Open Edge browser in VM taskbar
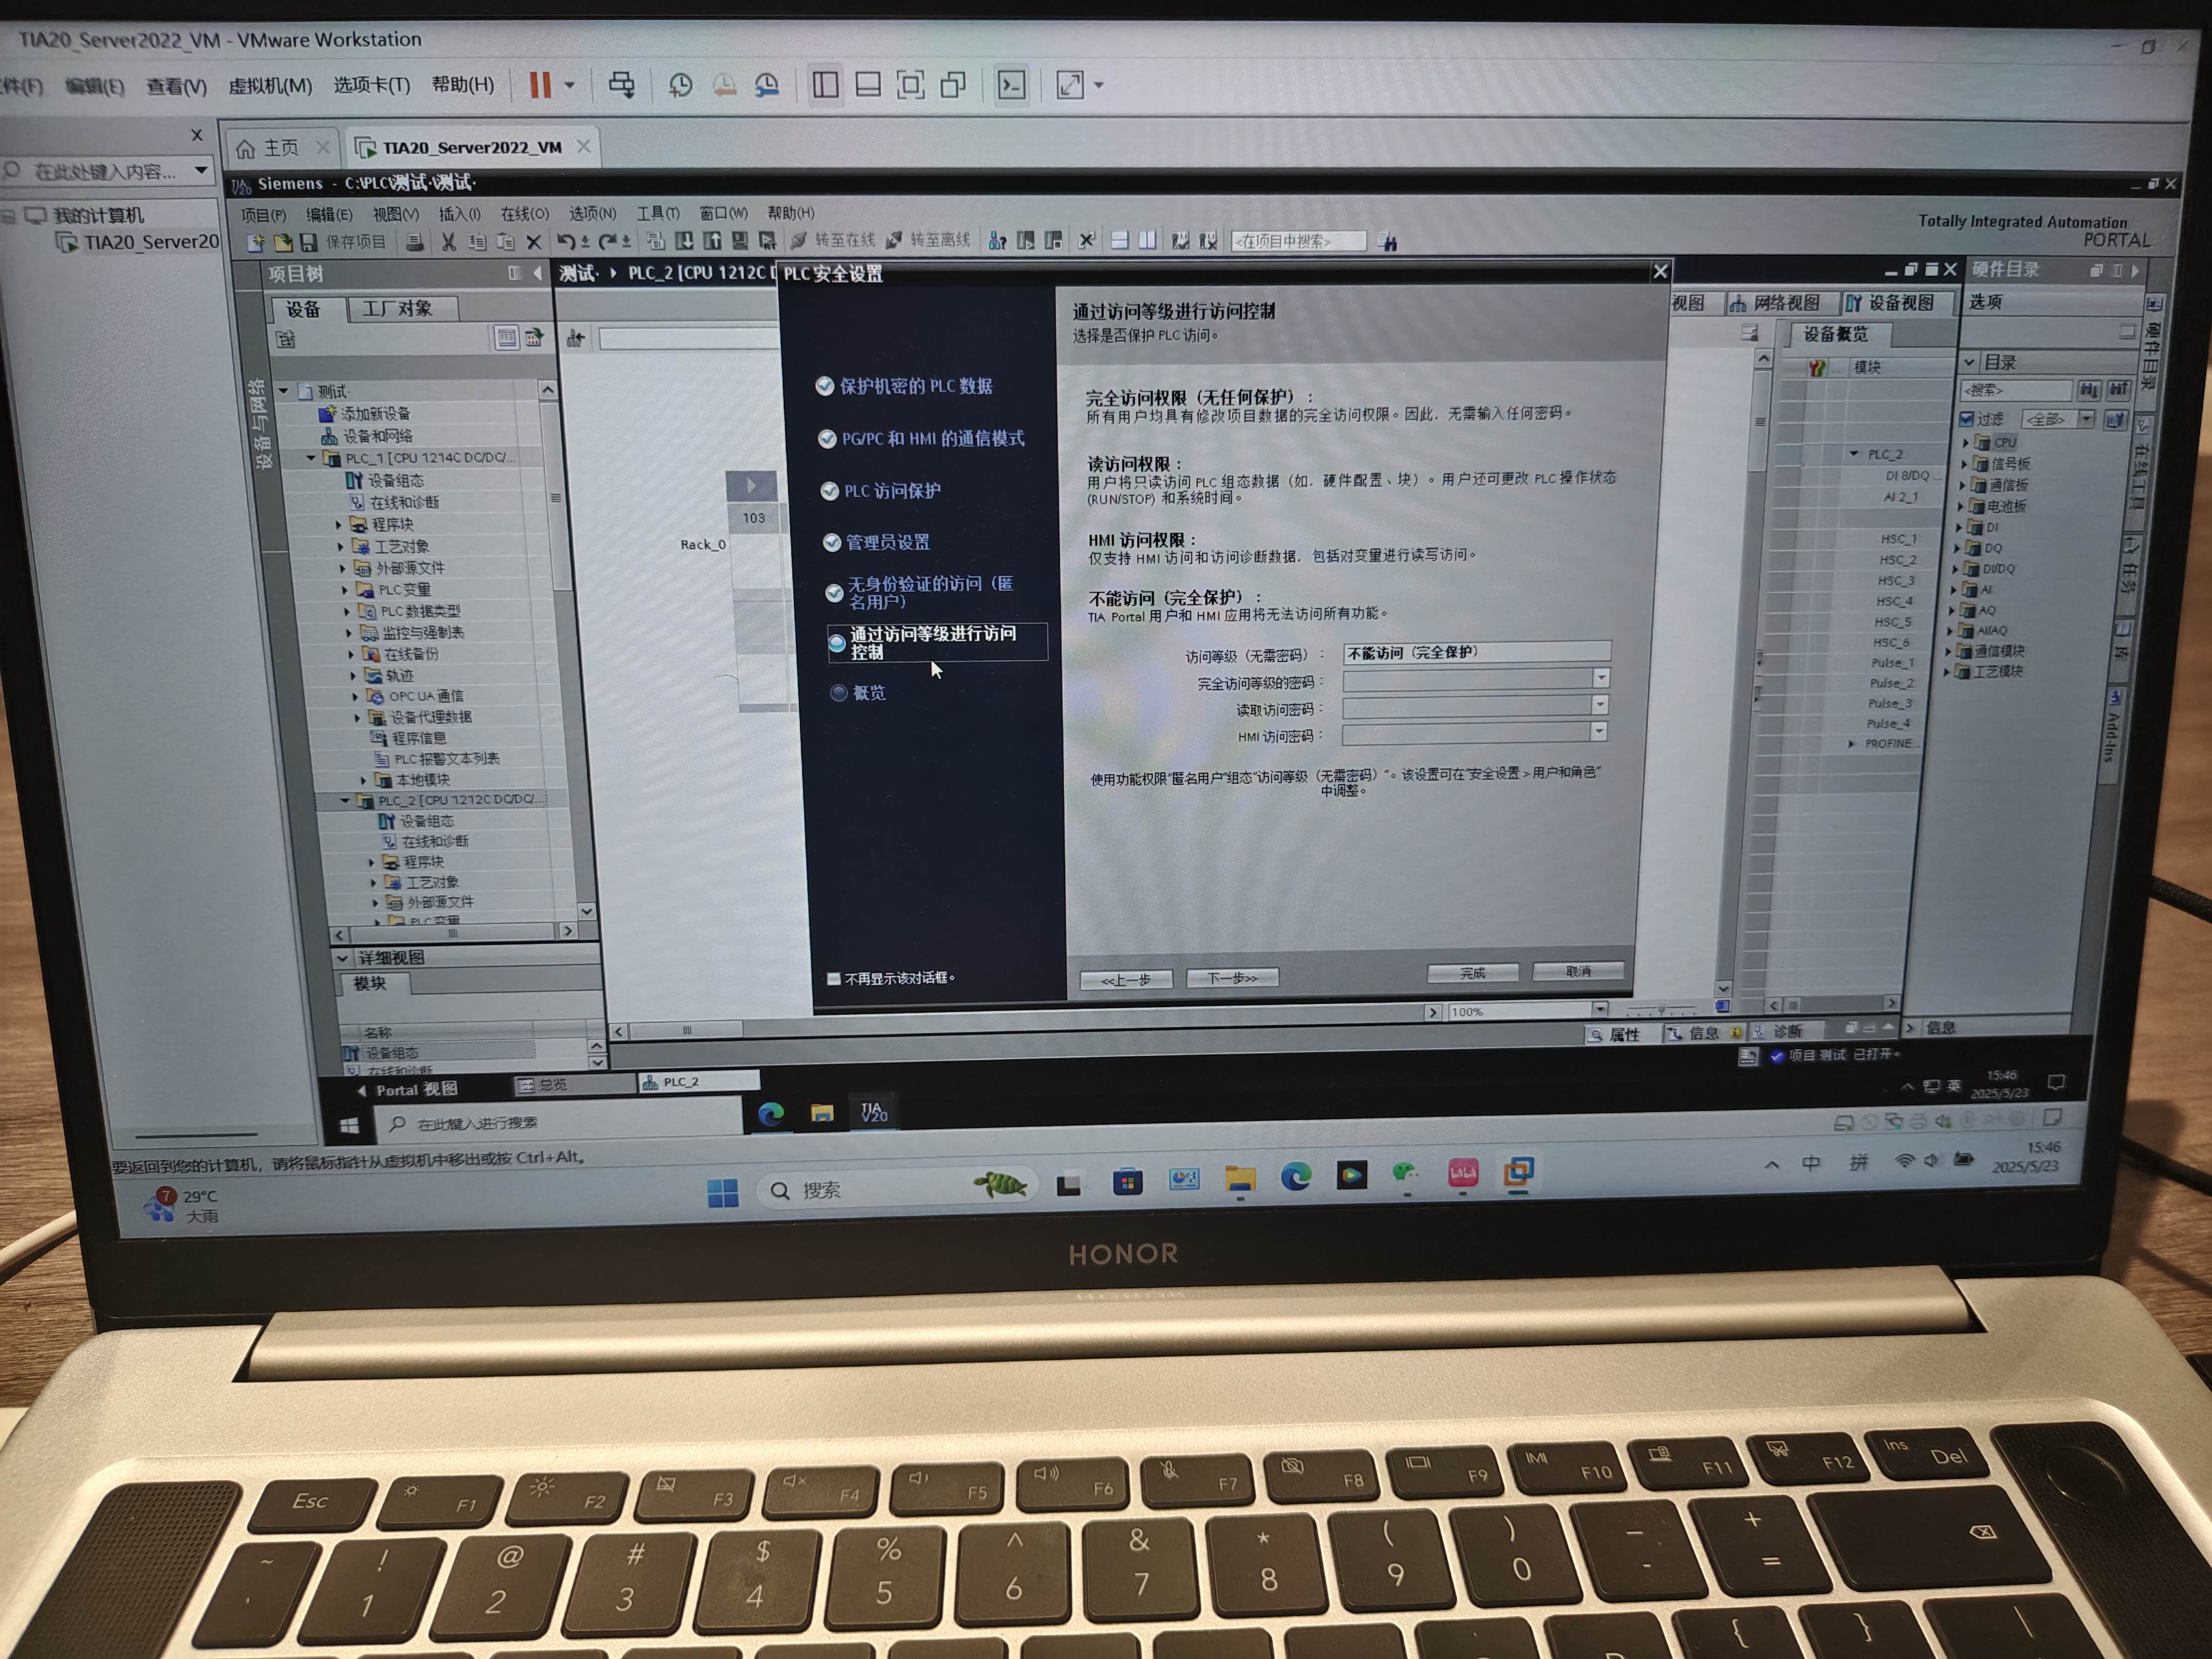 coord(771,1113)
